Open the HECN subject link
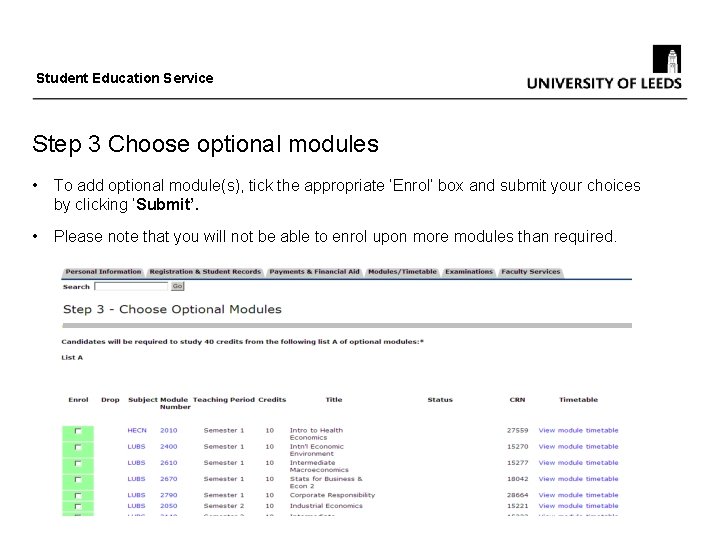This screenshot has width=720, height=540. 136,431
